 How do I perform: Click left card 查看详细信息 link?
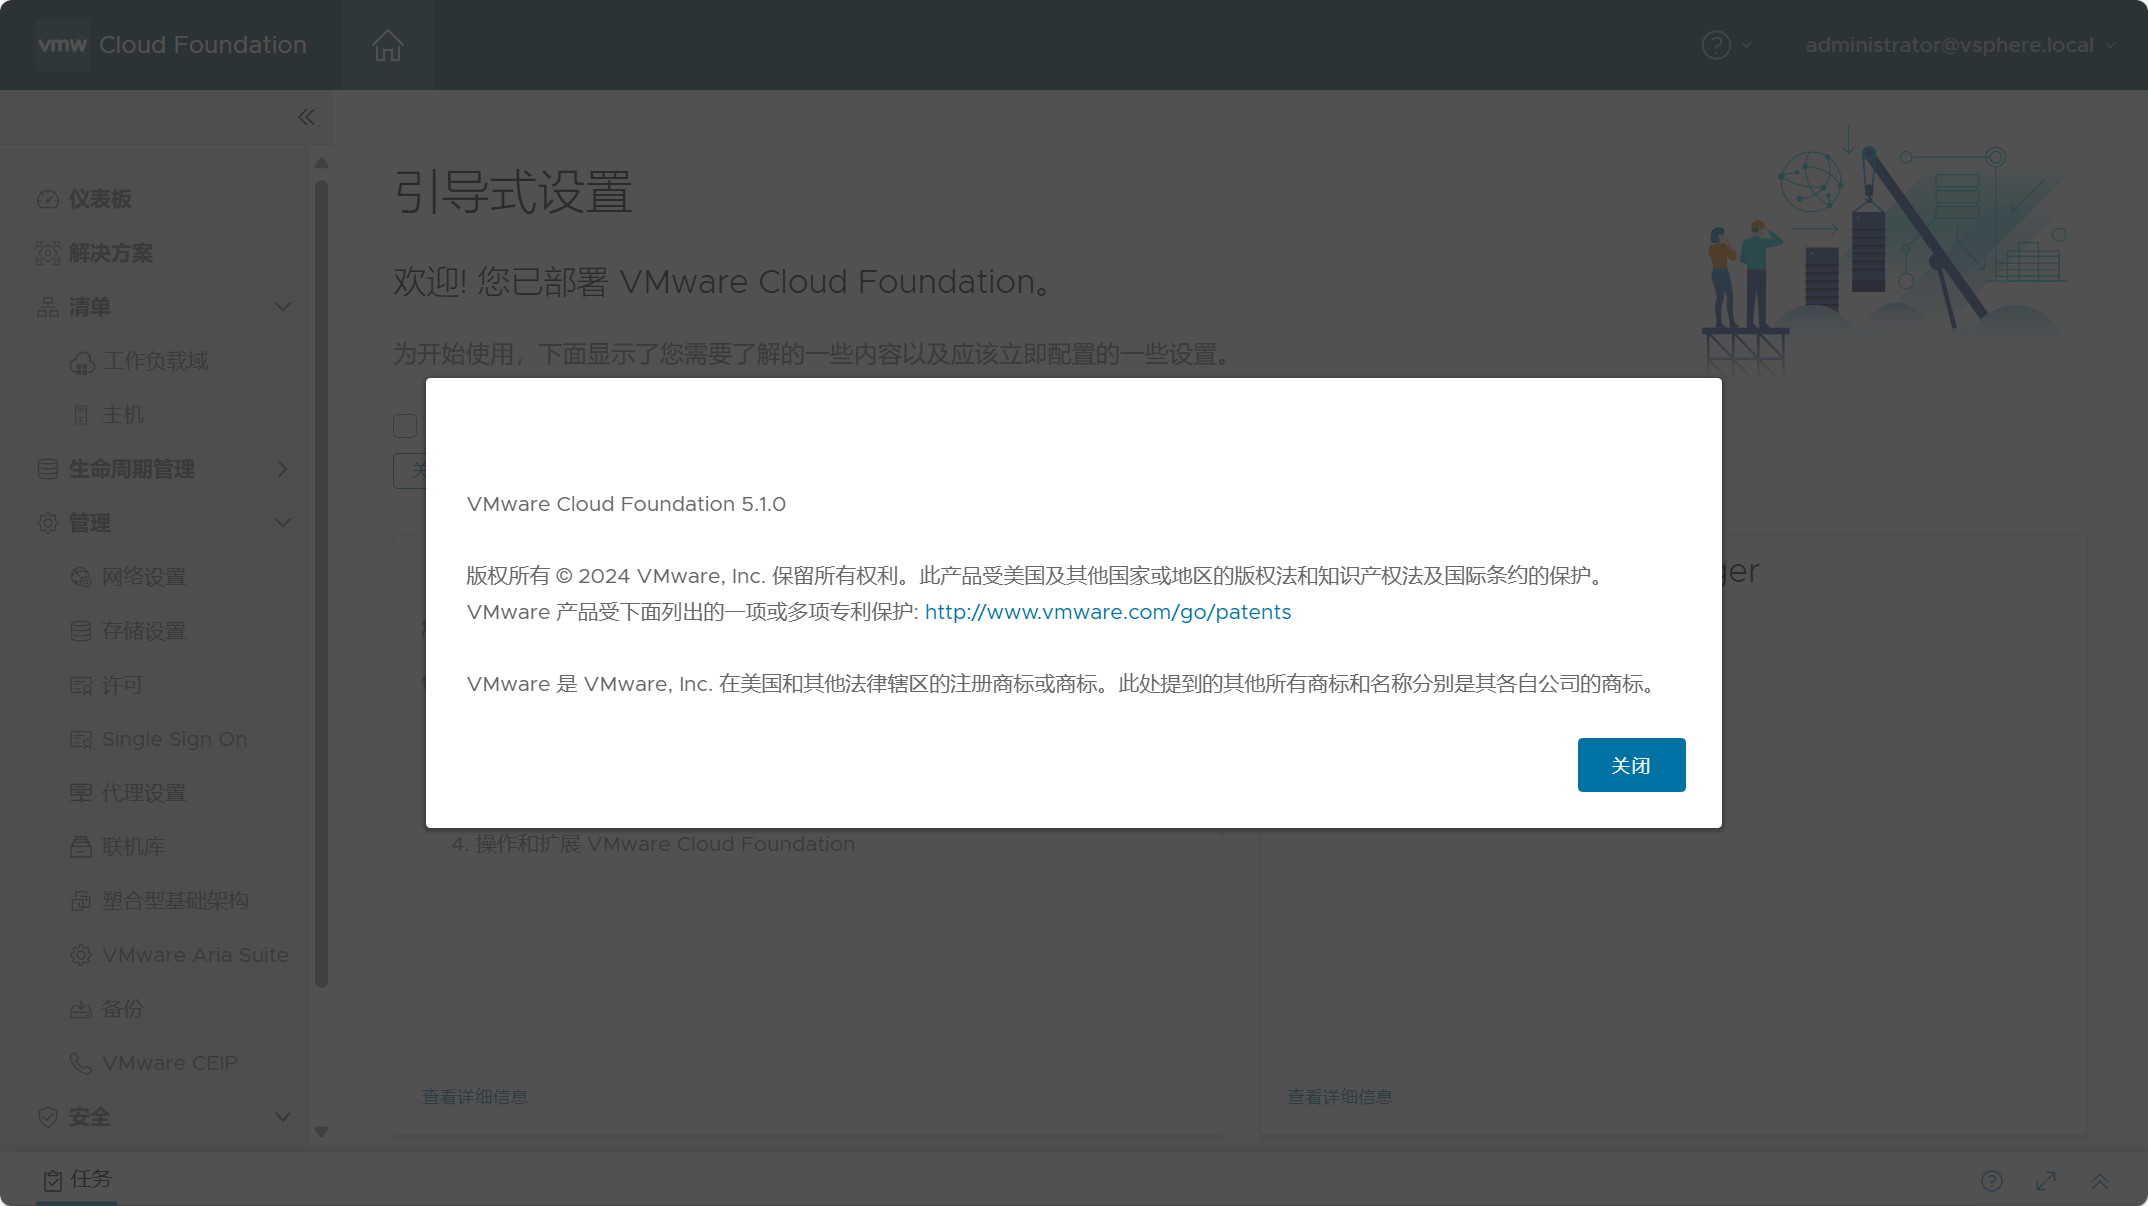click(475, 1097)
